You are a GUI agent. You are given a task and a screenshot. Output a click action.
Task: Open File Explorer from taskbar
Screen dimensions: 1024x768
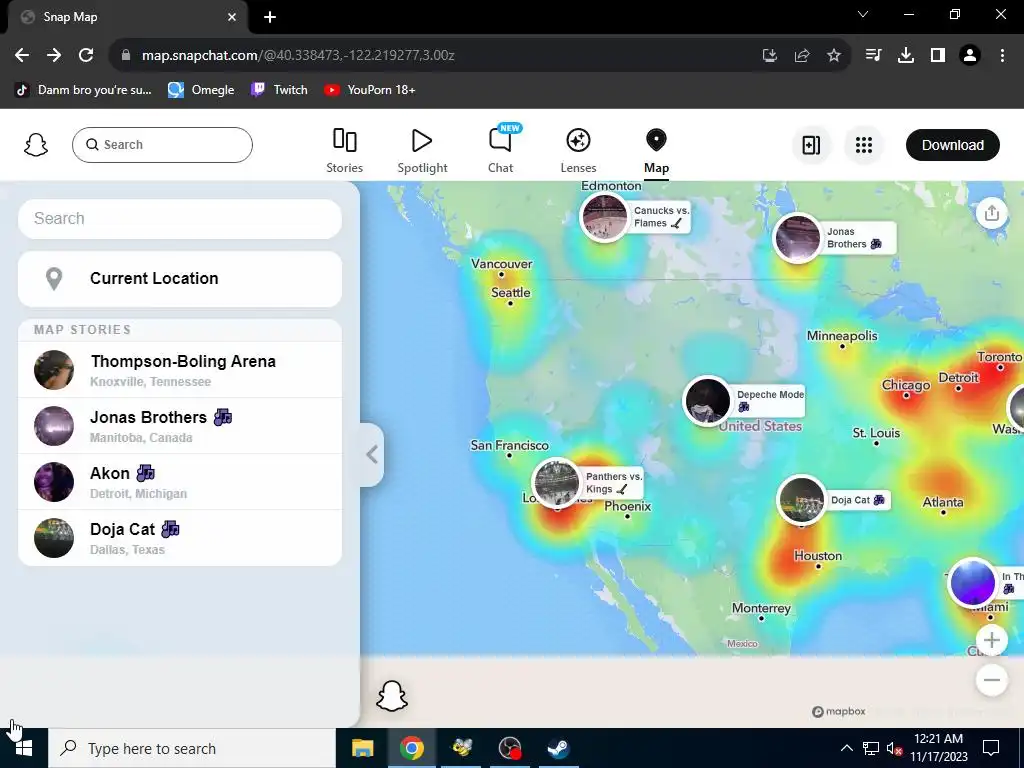pyautogui.click(x=362, y=748)
